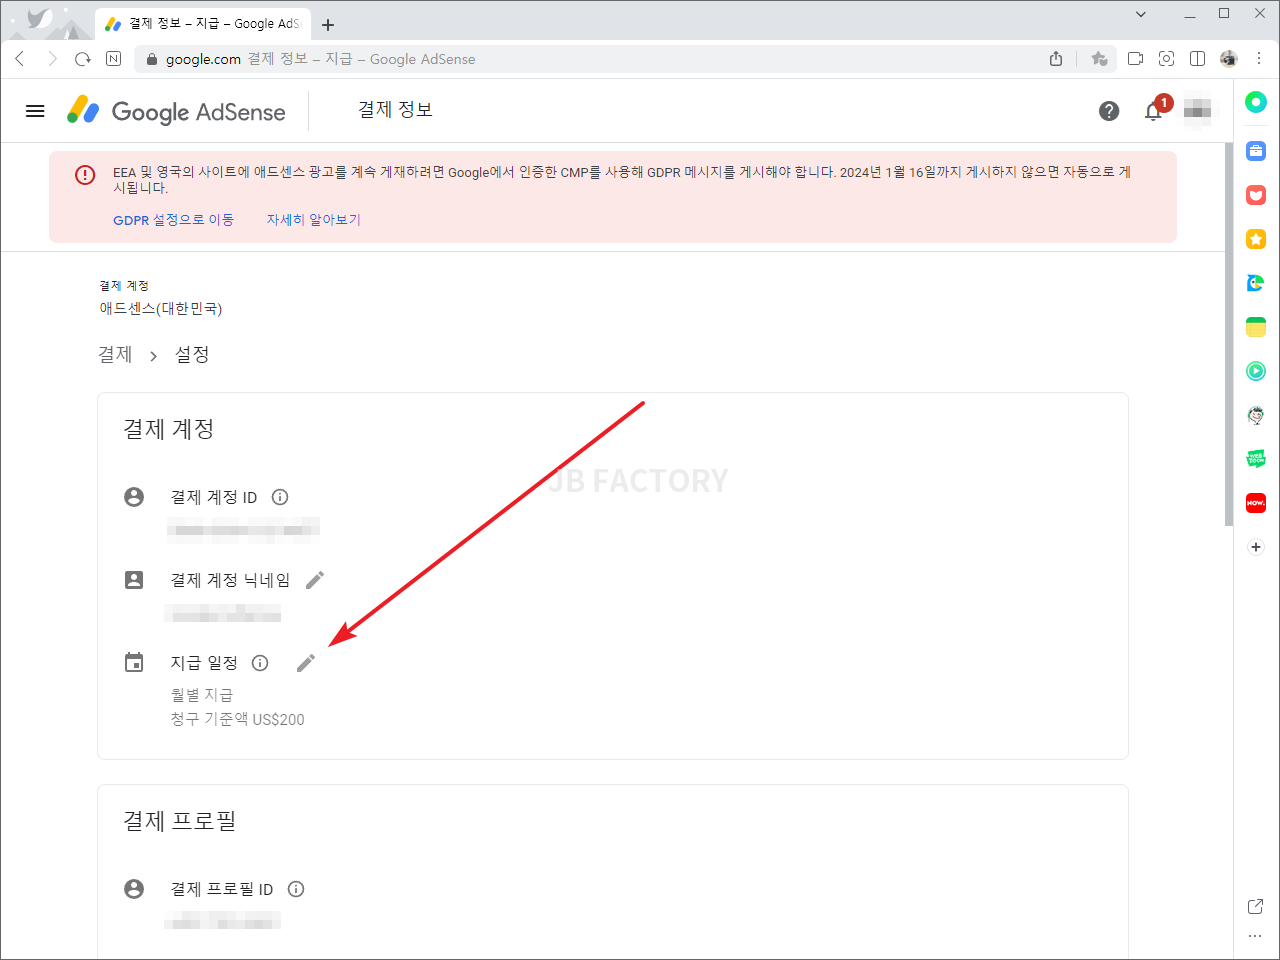Show info for 결제 프로필 ID
This screenshot has width=1280, height=960.
[296, 889]
